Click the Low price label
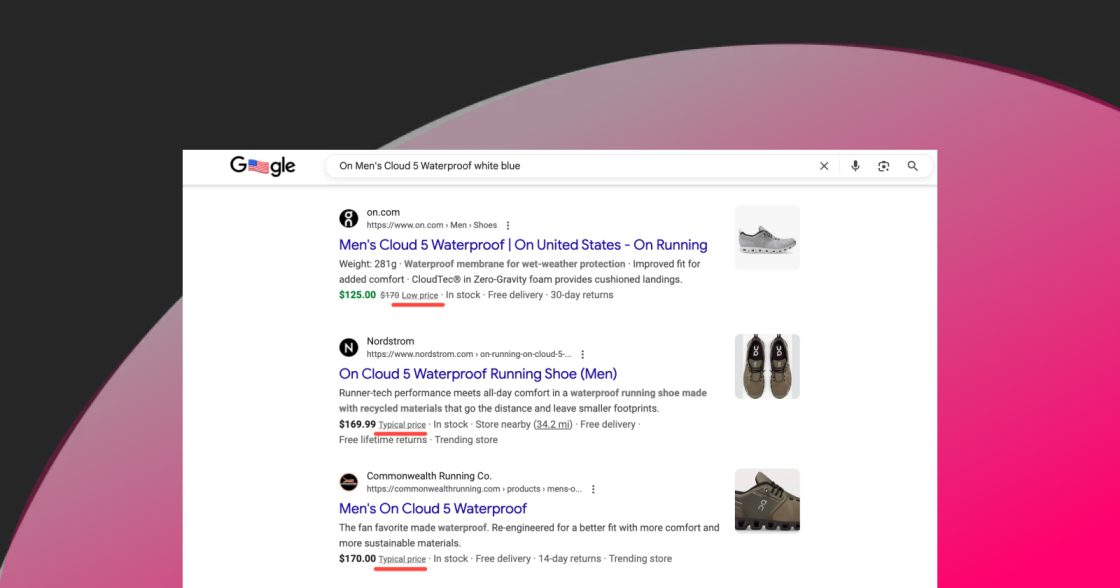This screenshot has height=588, width=1120. tap(420, 296)
